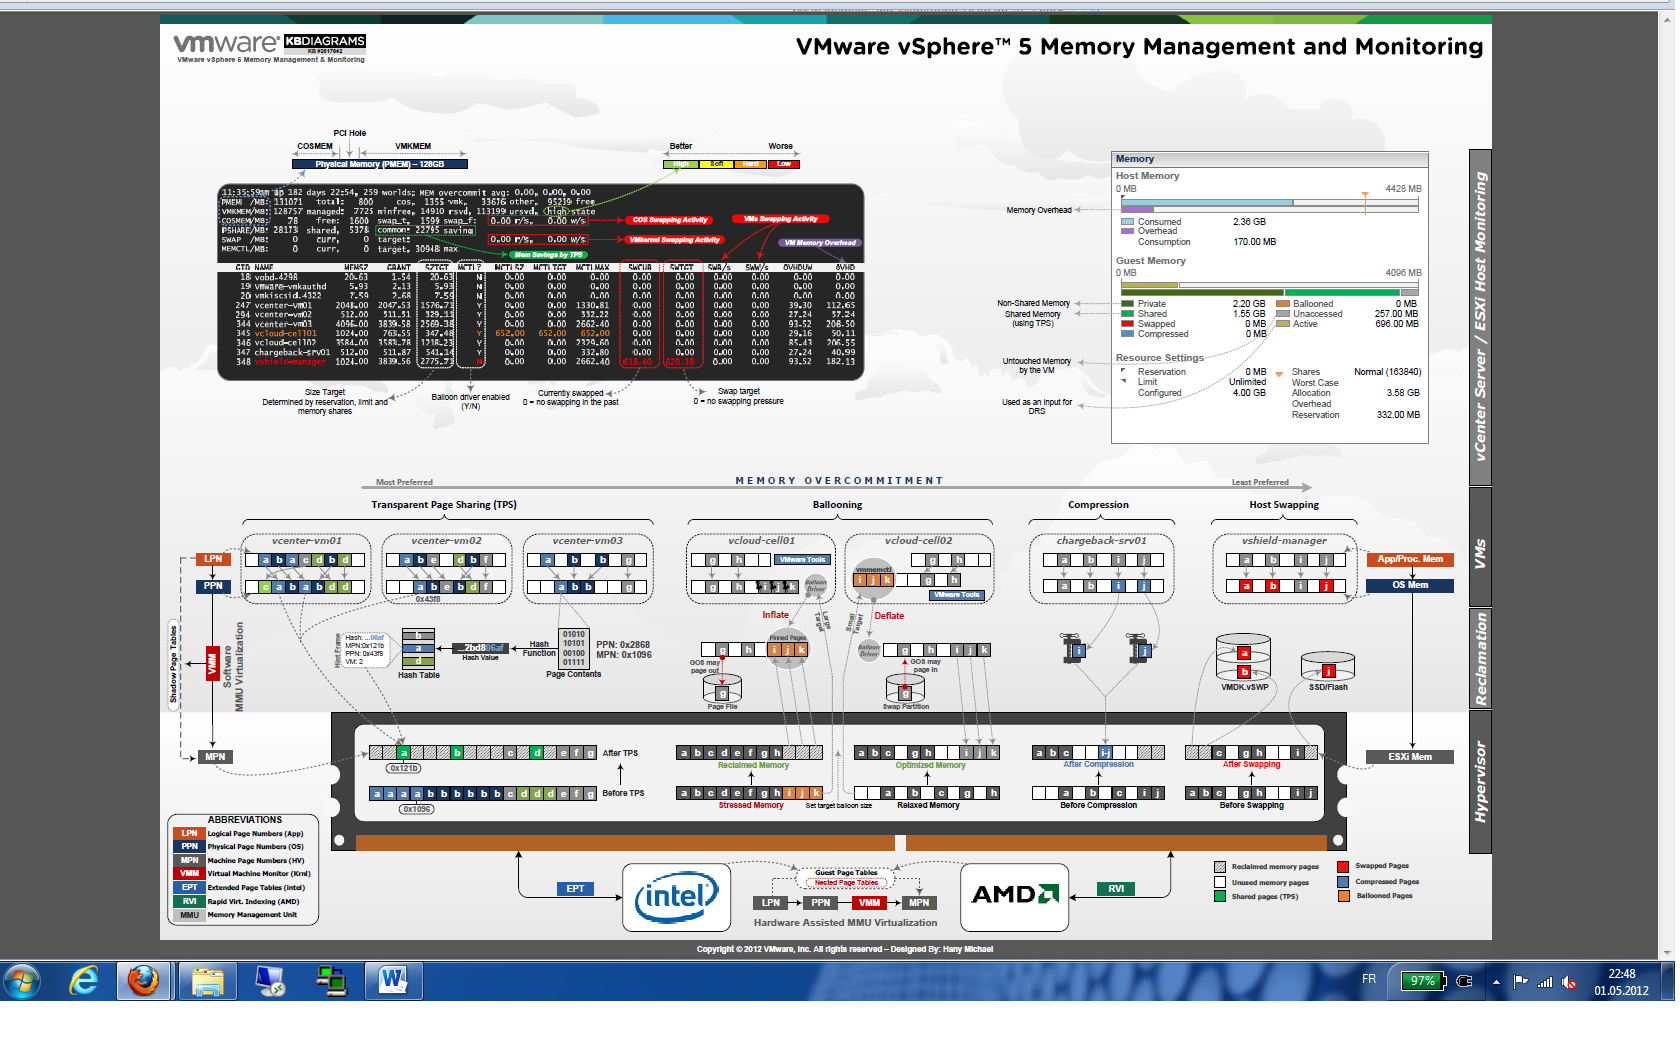Open the taskbar clock showing 22:48
This screenshot has height=1050, width=1680.
point(1621,982)
